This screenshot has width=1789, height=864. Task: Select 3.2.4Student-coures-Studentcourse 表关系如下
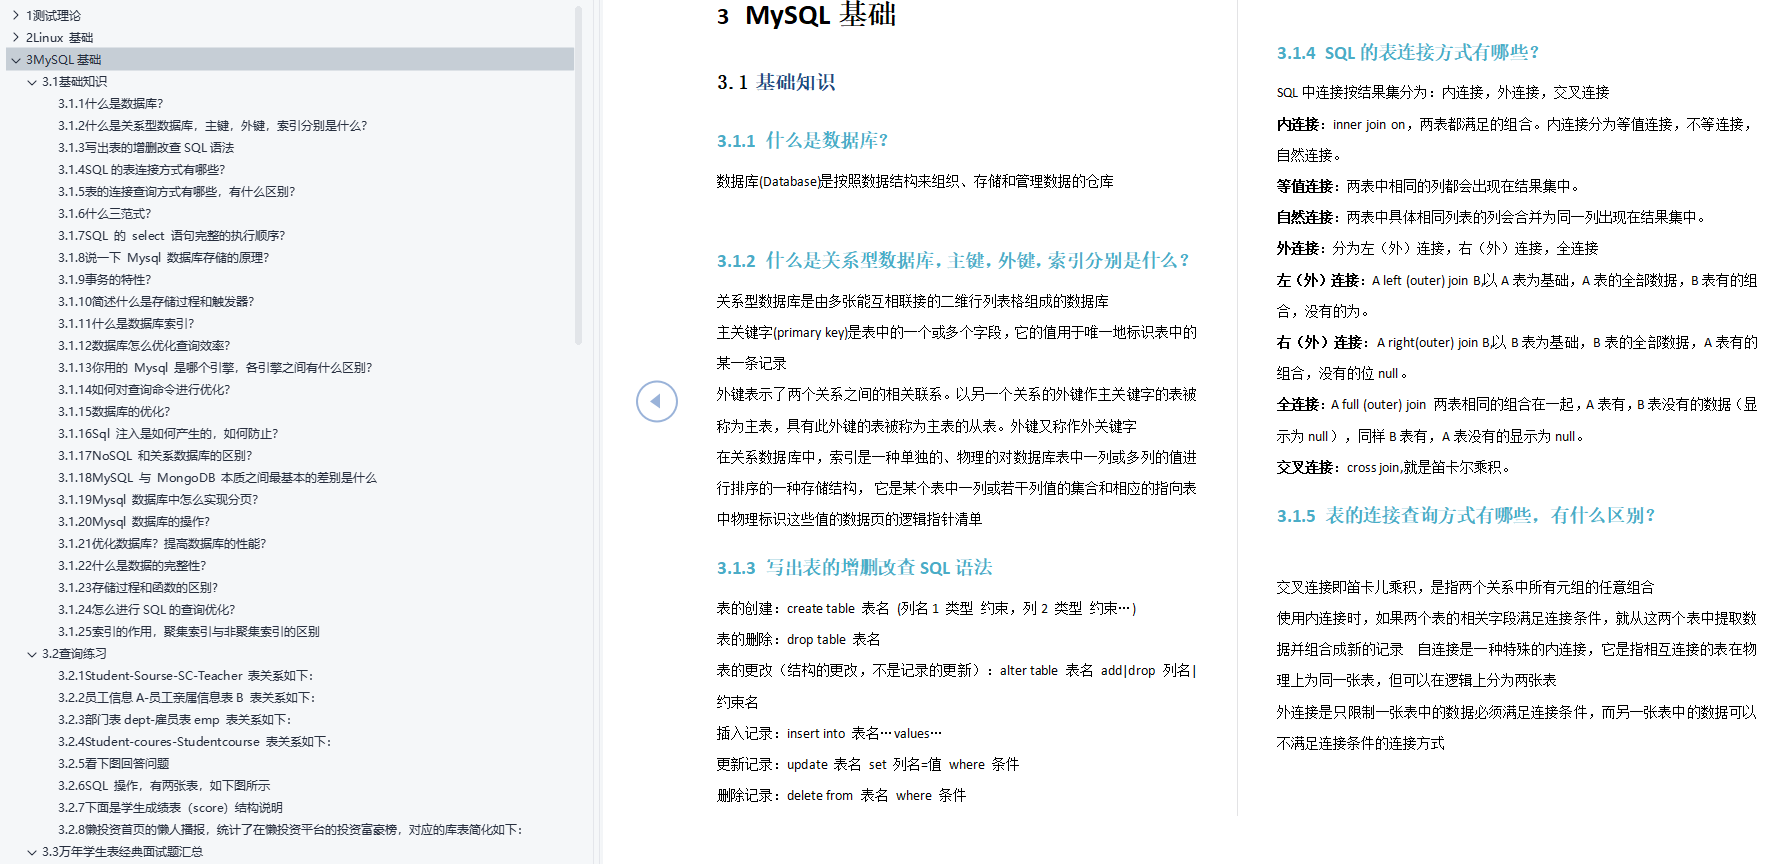coord(194,741)
